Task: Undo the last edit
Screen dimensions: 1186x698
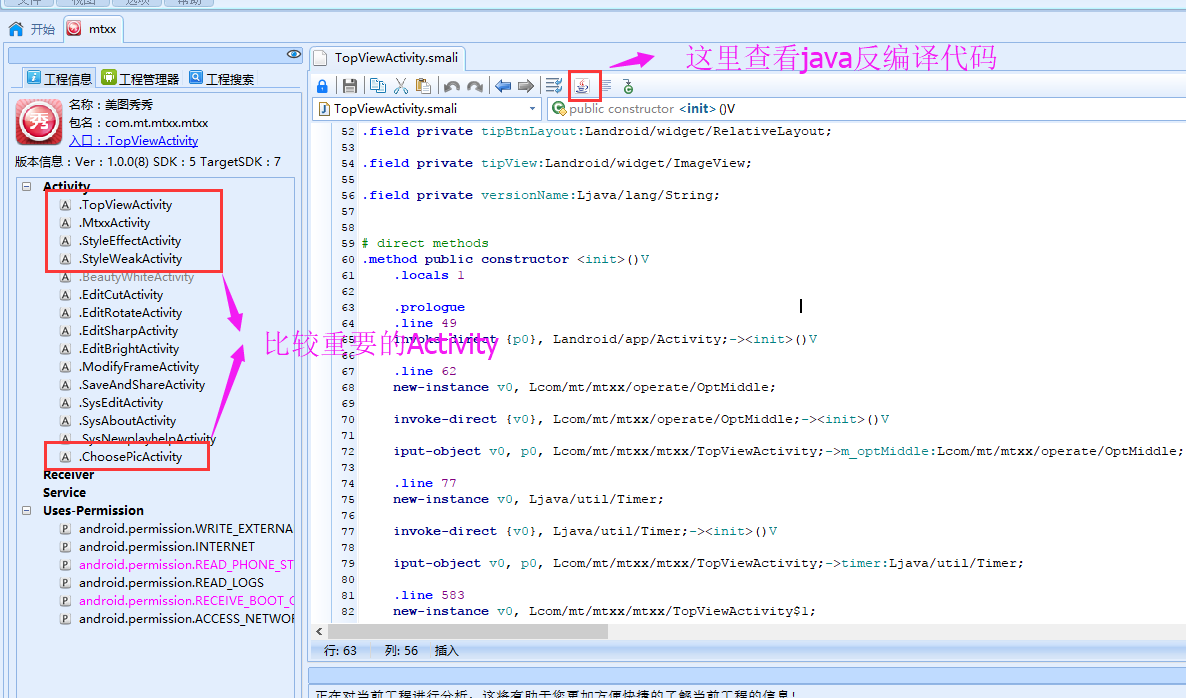Action: tap(452, 86)
